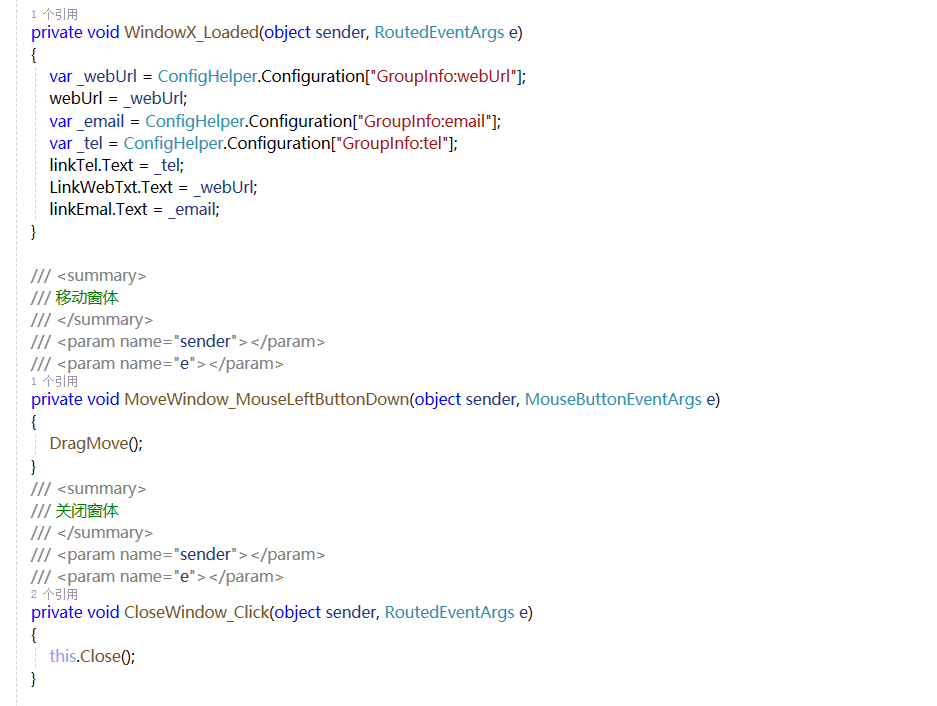Screen dimensions: 937x706
Task: Select RoutedEventArgs in CloseWindow_Click signature
Action: click(x=449, y=613)
